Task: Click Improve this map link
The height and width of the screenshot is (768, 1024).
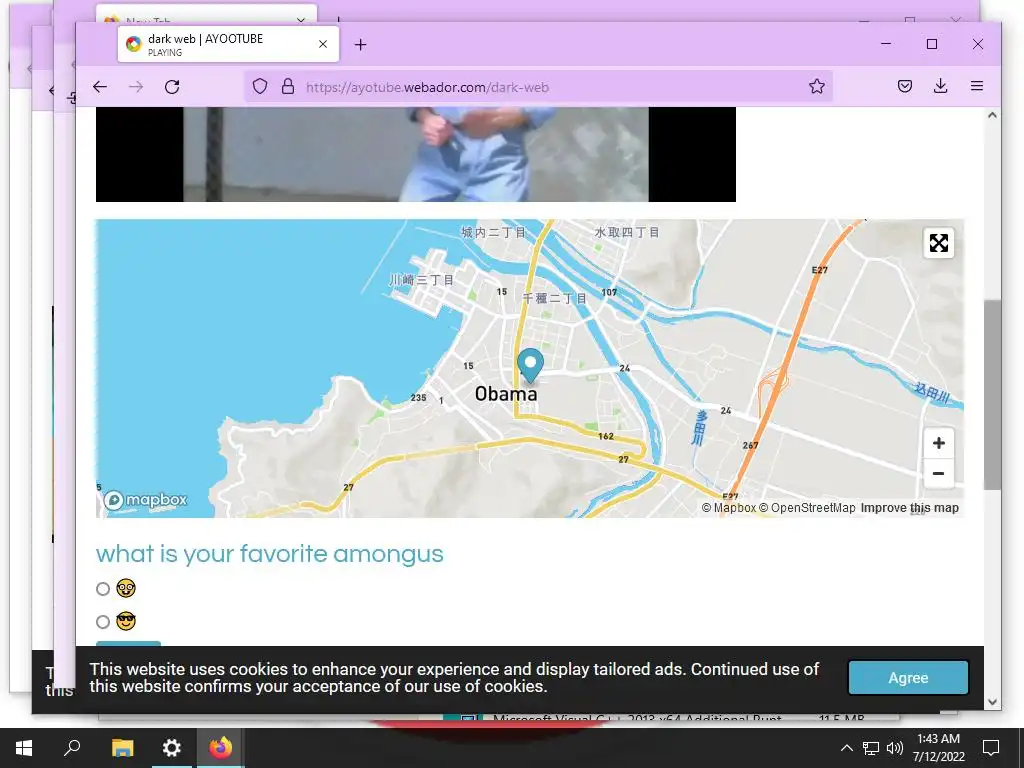Action: coord(909,508)
